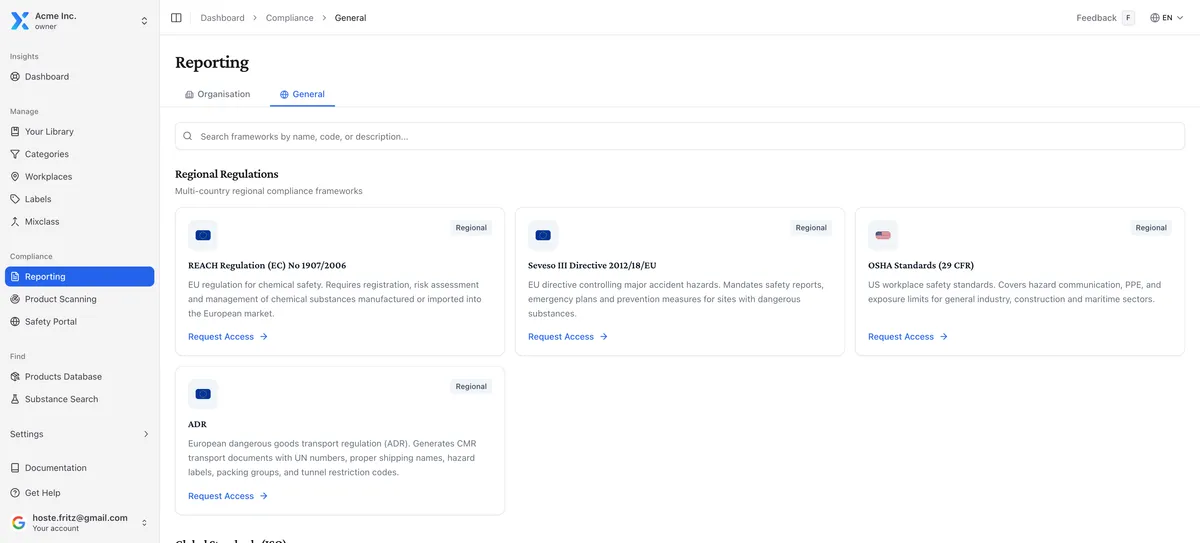The height and width of the screenshot is (543, 1200).
Task: Request Access for ADR
Action: pos(228,496)
